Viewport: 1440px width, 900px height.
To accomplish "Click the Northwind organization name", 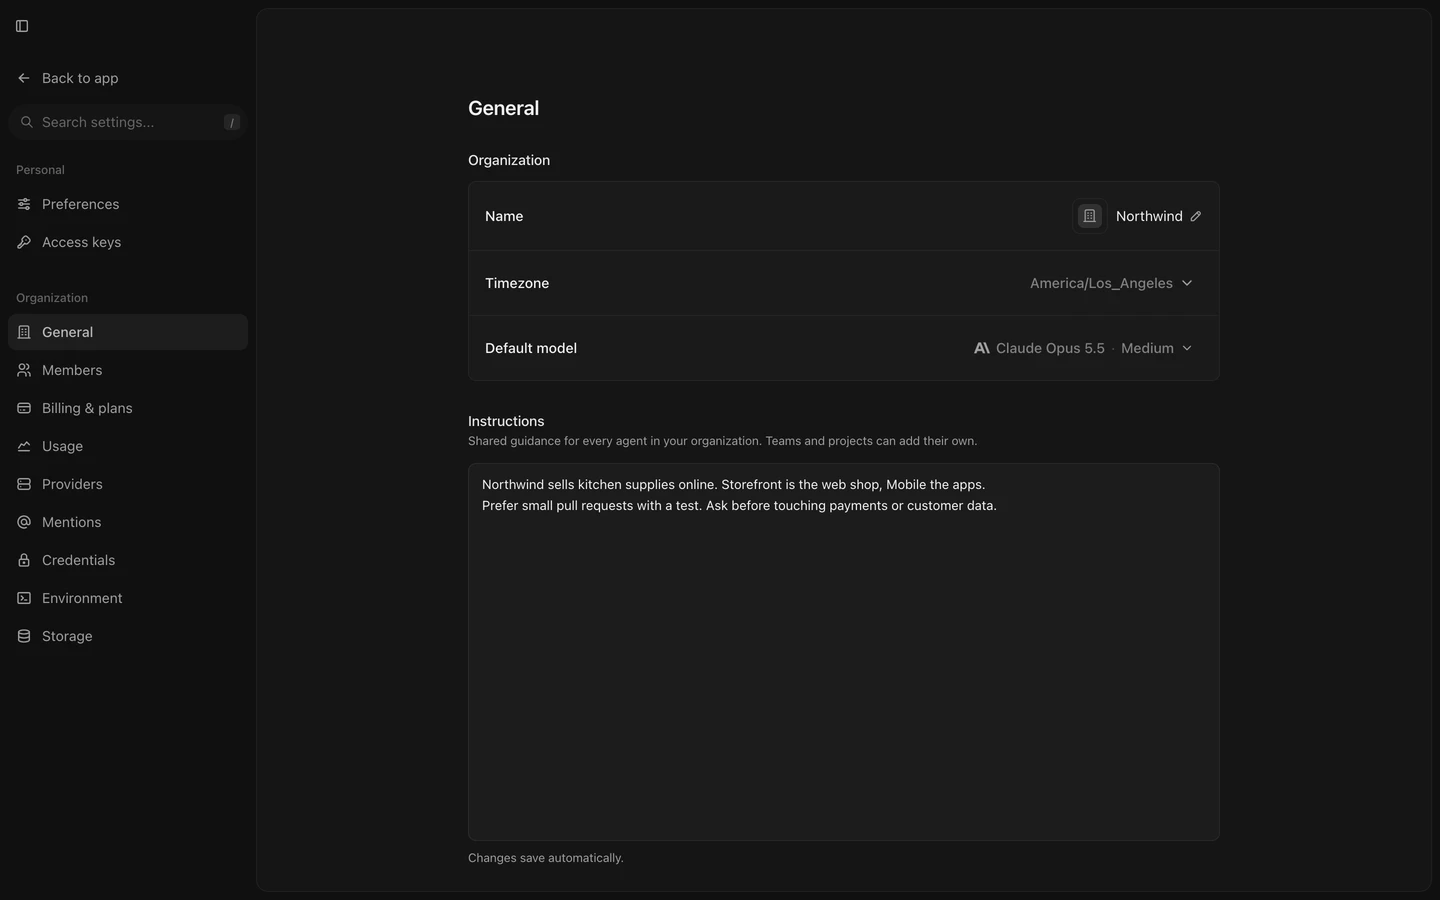I will pos(1149,216).
